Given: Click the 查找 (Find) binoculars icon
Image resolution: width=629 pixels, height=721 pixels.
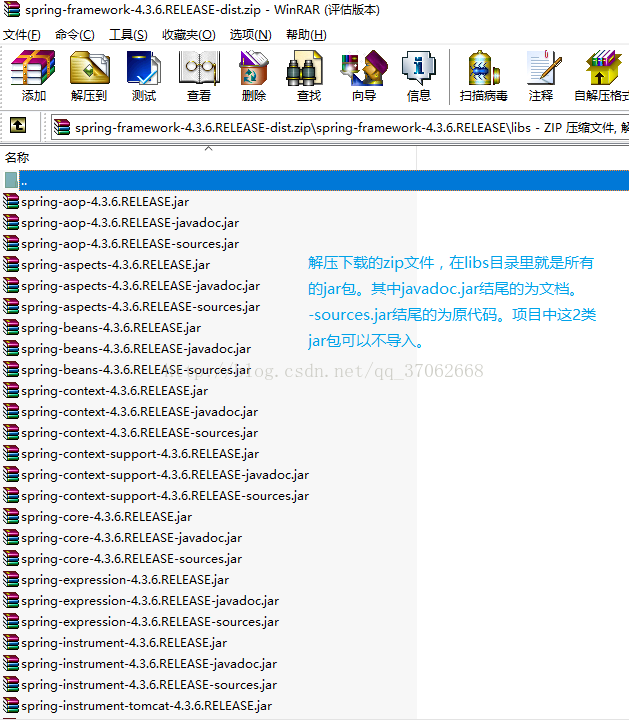Looking at the screenshot, I should [304, 68].
